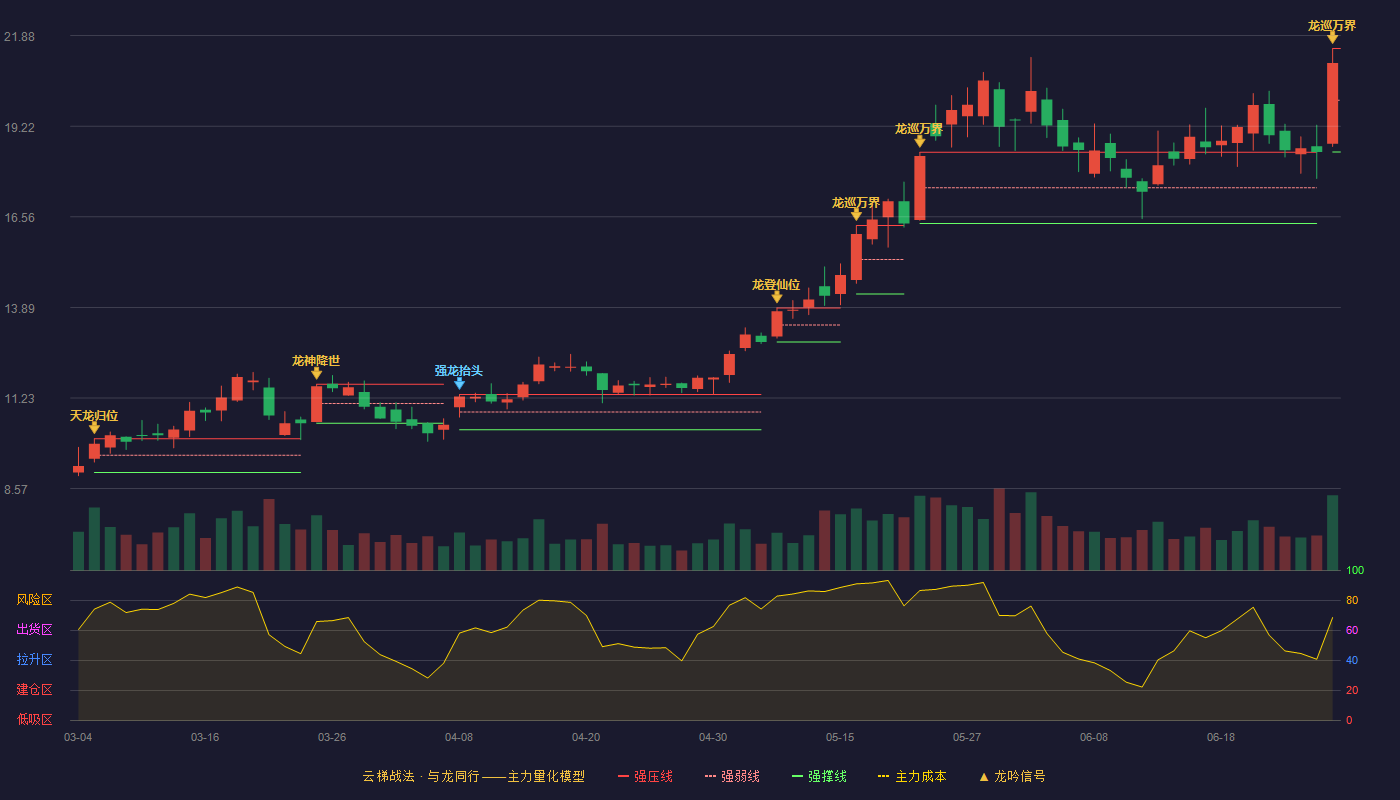The image size is (1400, 800).
Task: Click the 19.22 price axis label
Action: [19, 128]
